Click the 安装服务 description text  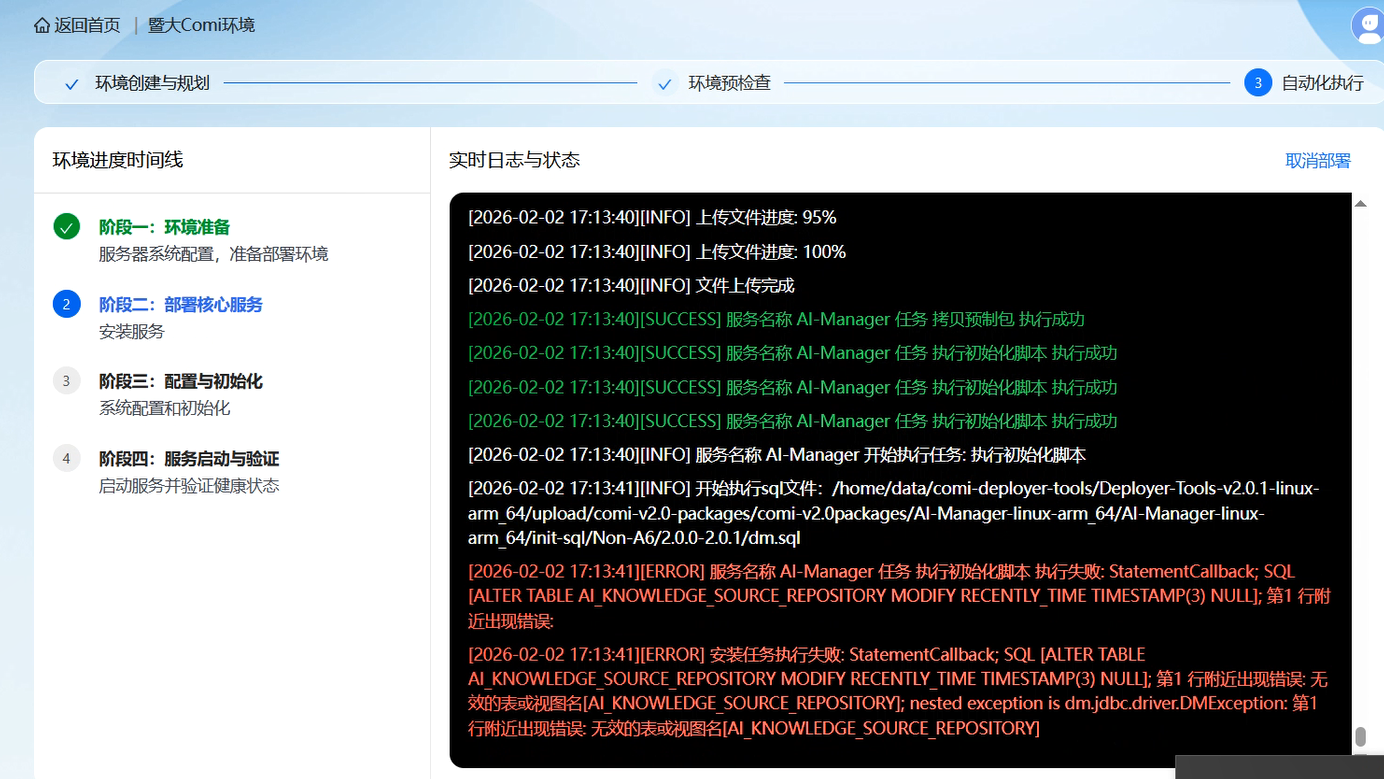click(x=132, y=332)
